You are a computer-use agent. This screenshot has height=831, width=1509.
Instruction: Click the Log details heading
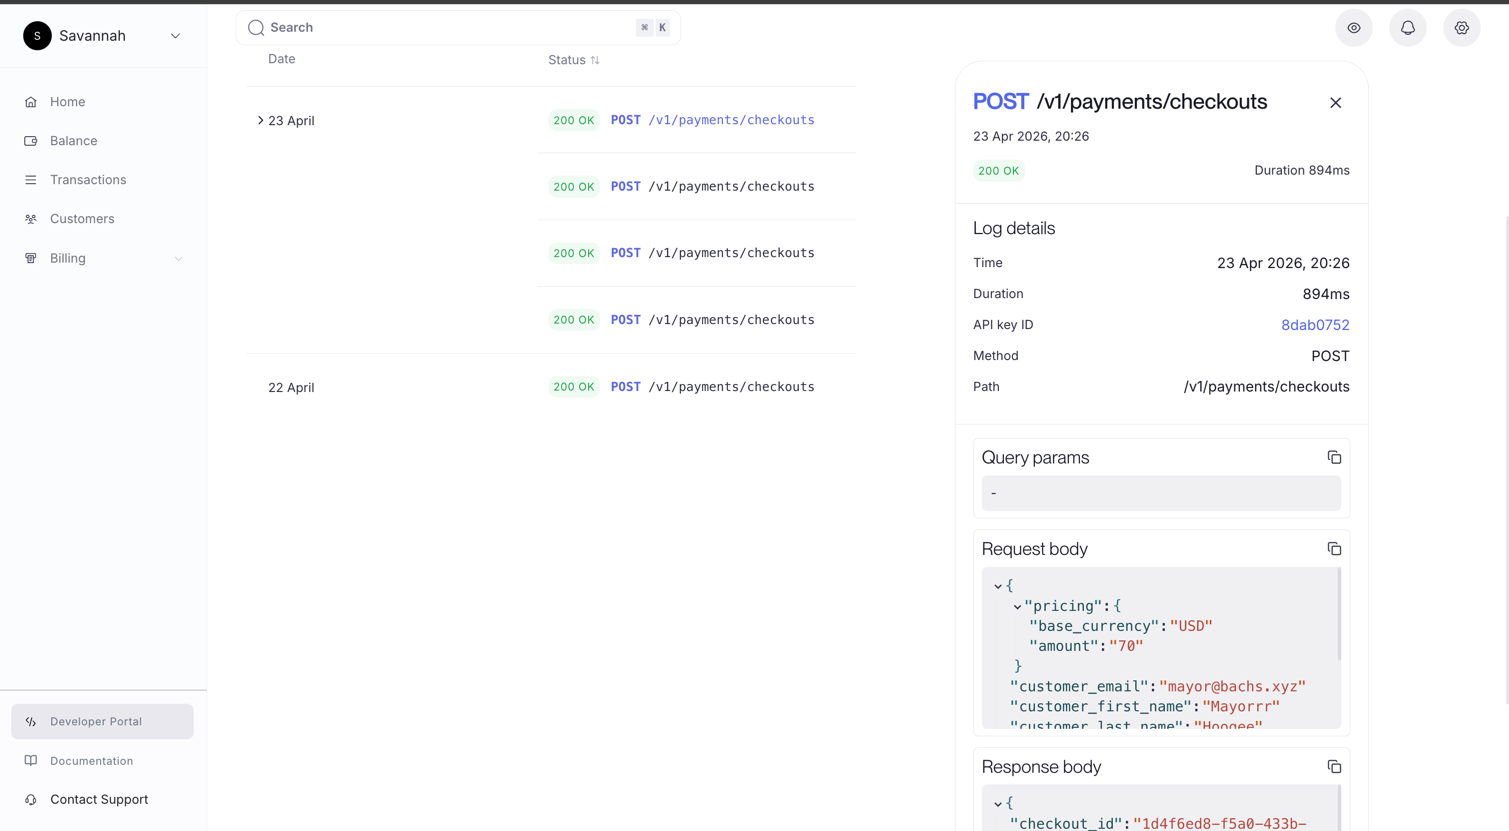[x=1014, y=228]
